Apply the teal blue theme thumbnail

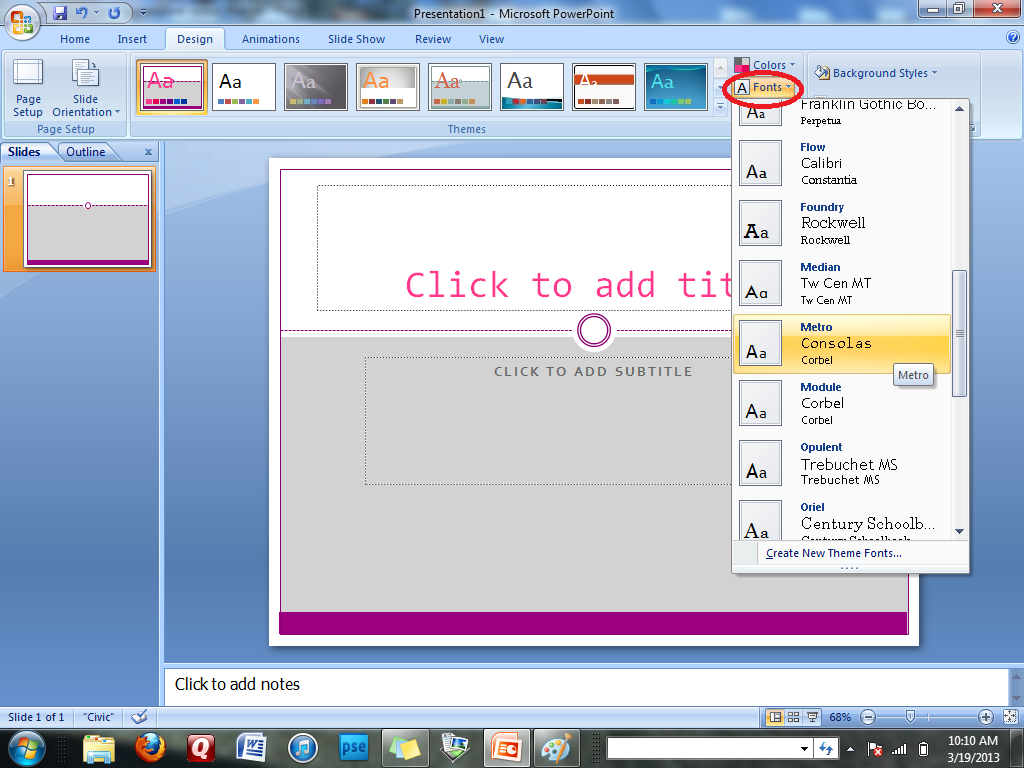point(676,86)
